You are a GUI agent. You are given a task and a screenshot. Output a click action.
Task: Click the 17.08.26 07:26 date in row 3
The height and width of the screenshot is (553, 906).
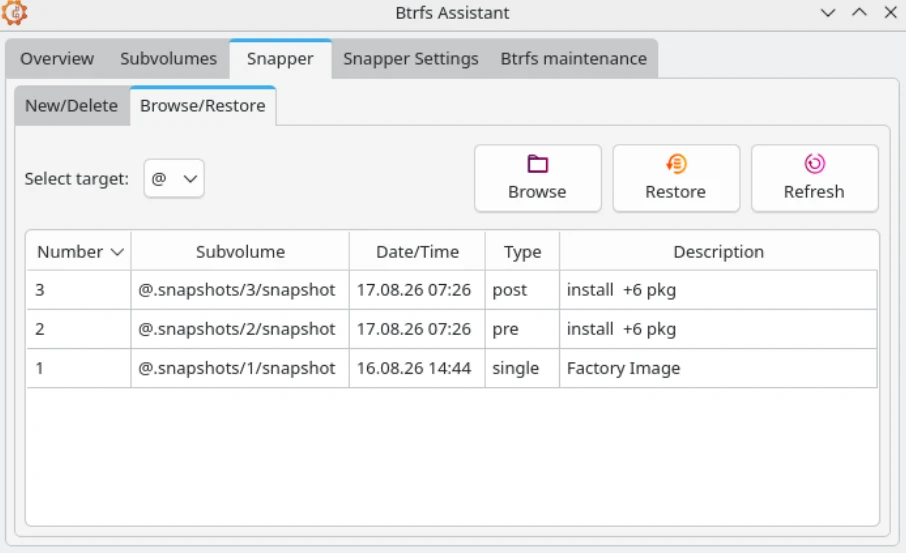(x=417, y=290)
